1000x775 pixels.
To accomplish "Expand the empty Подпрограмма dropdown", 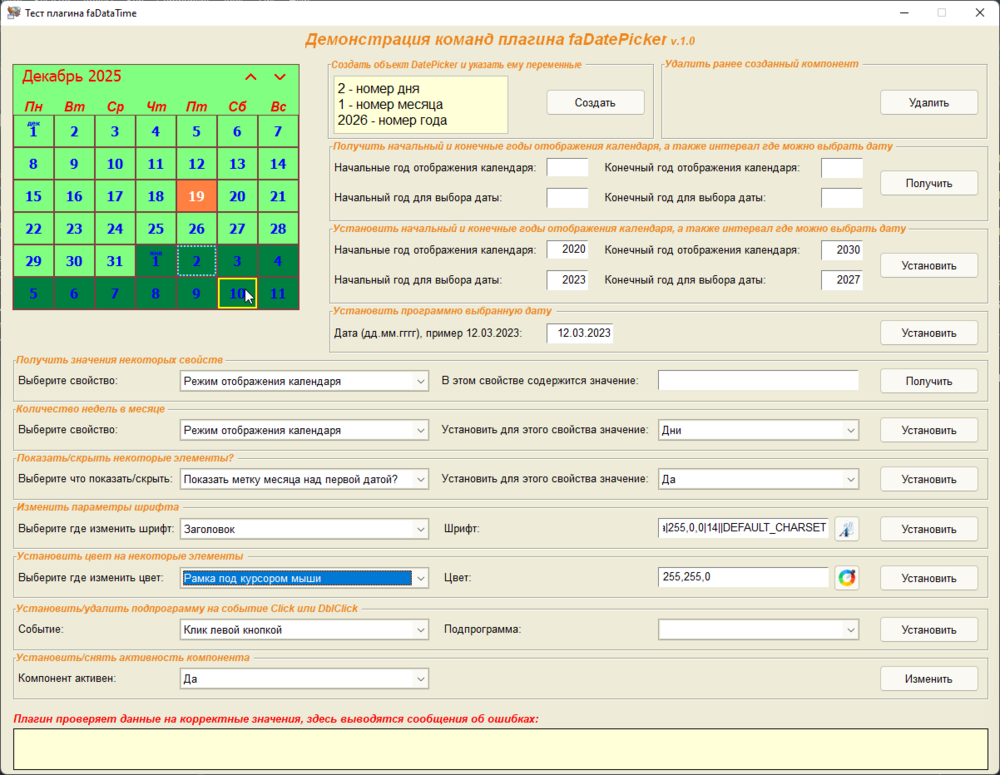I will [x=758, y=629].
